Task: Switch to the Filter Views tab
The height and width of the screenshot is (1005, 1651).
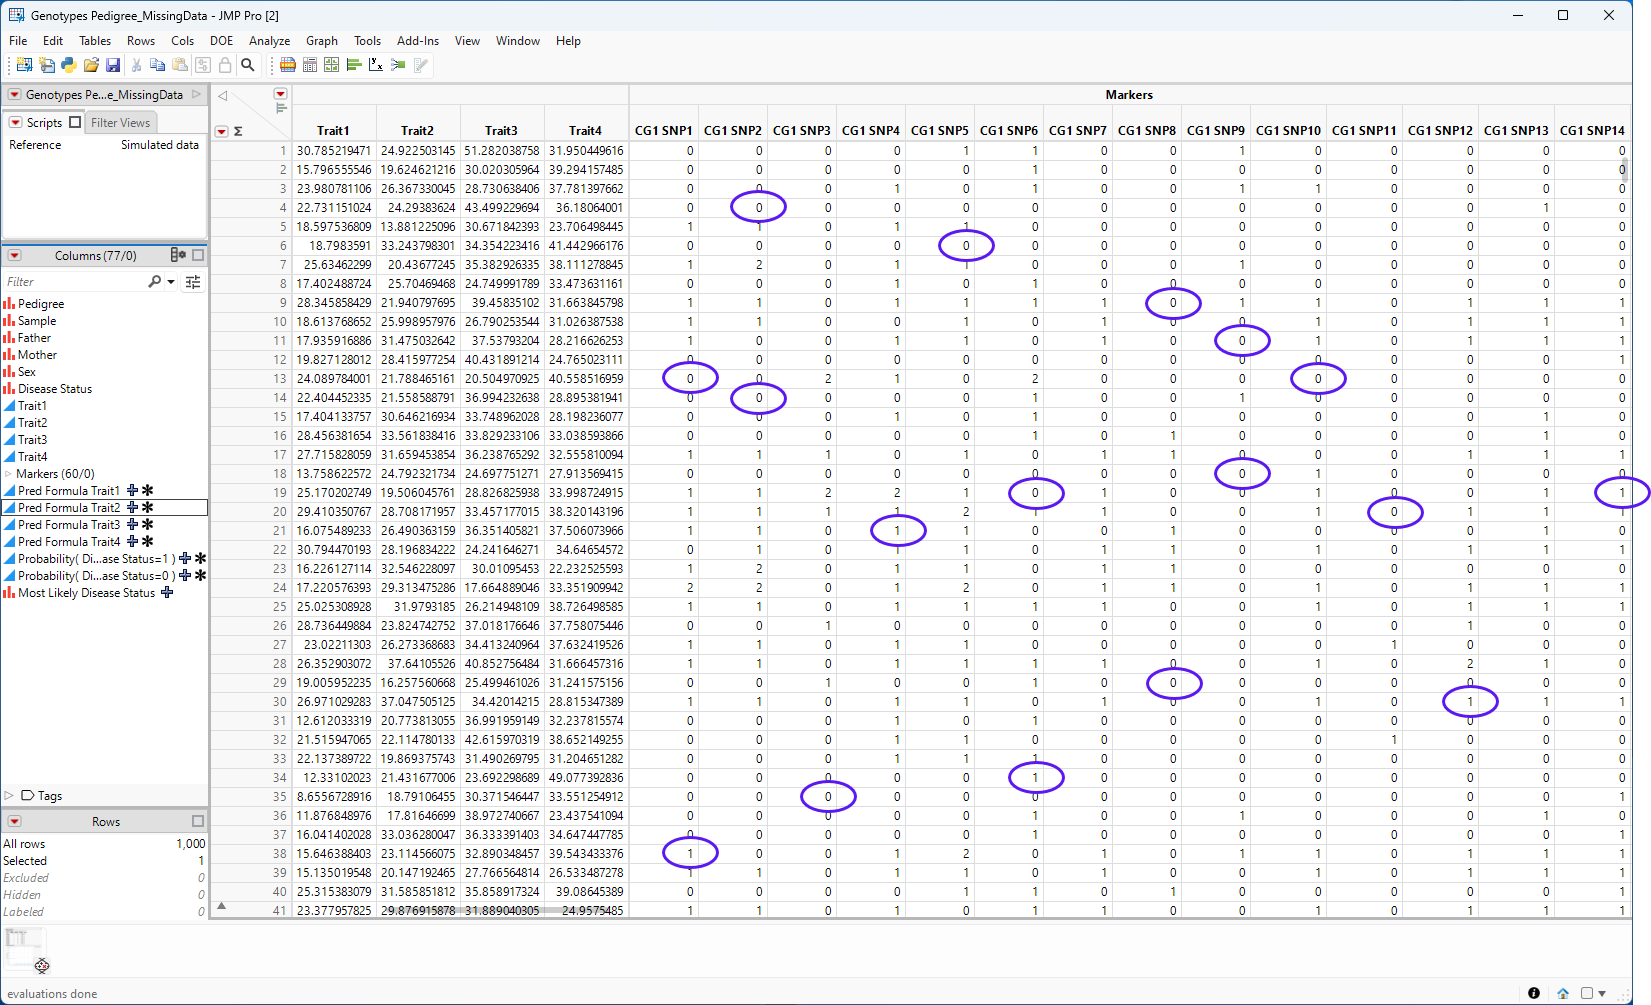Action: [x=120, y=122]
